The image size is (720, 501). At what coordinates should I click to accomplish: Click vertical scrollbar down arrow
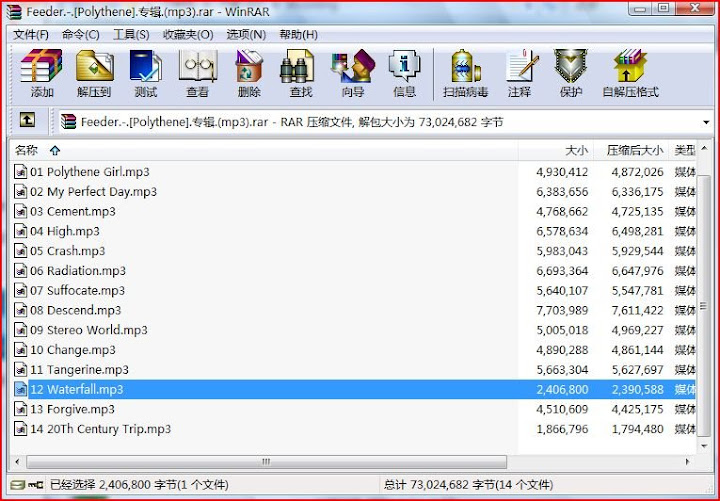click(x=704, y=446)
